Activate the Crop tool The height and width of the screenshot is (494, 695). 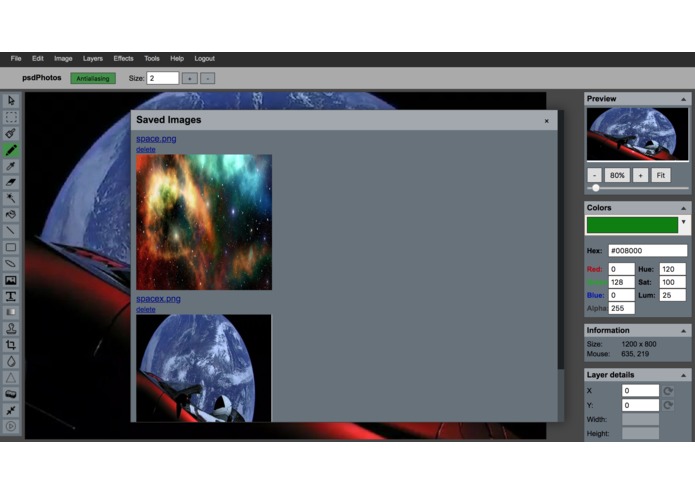pyautogui.click(x=11, y=345)
